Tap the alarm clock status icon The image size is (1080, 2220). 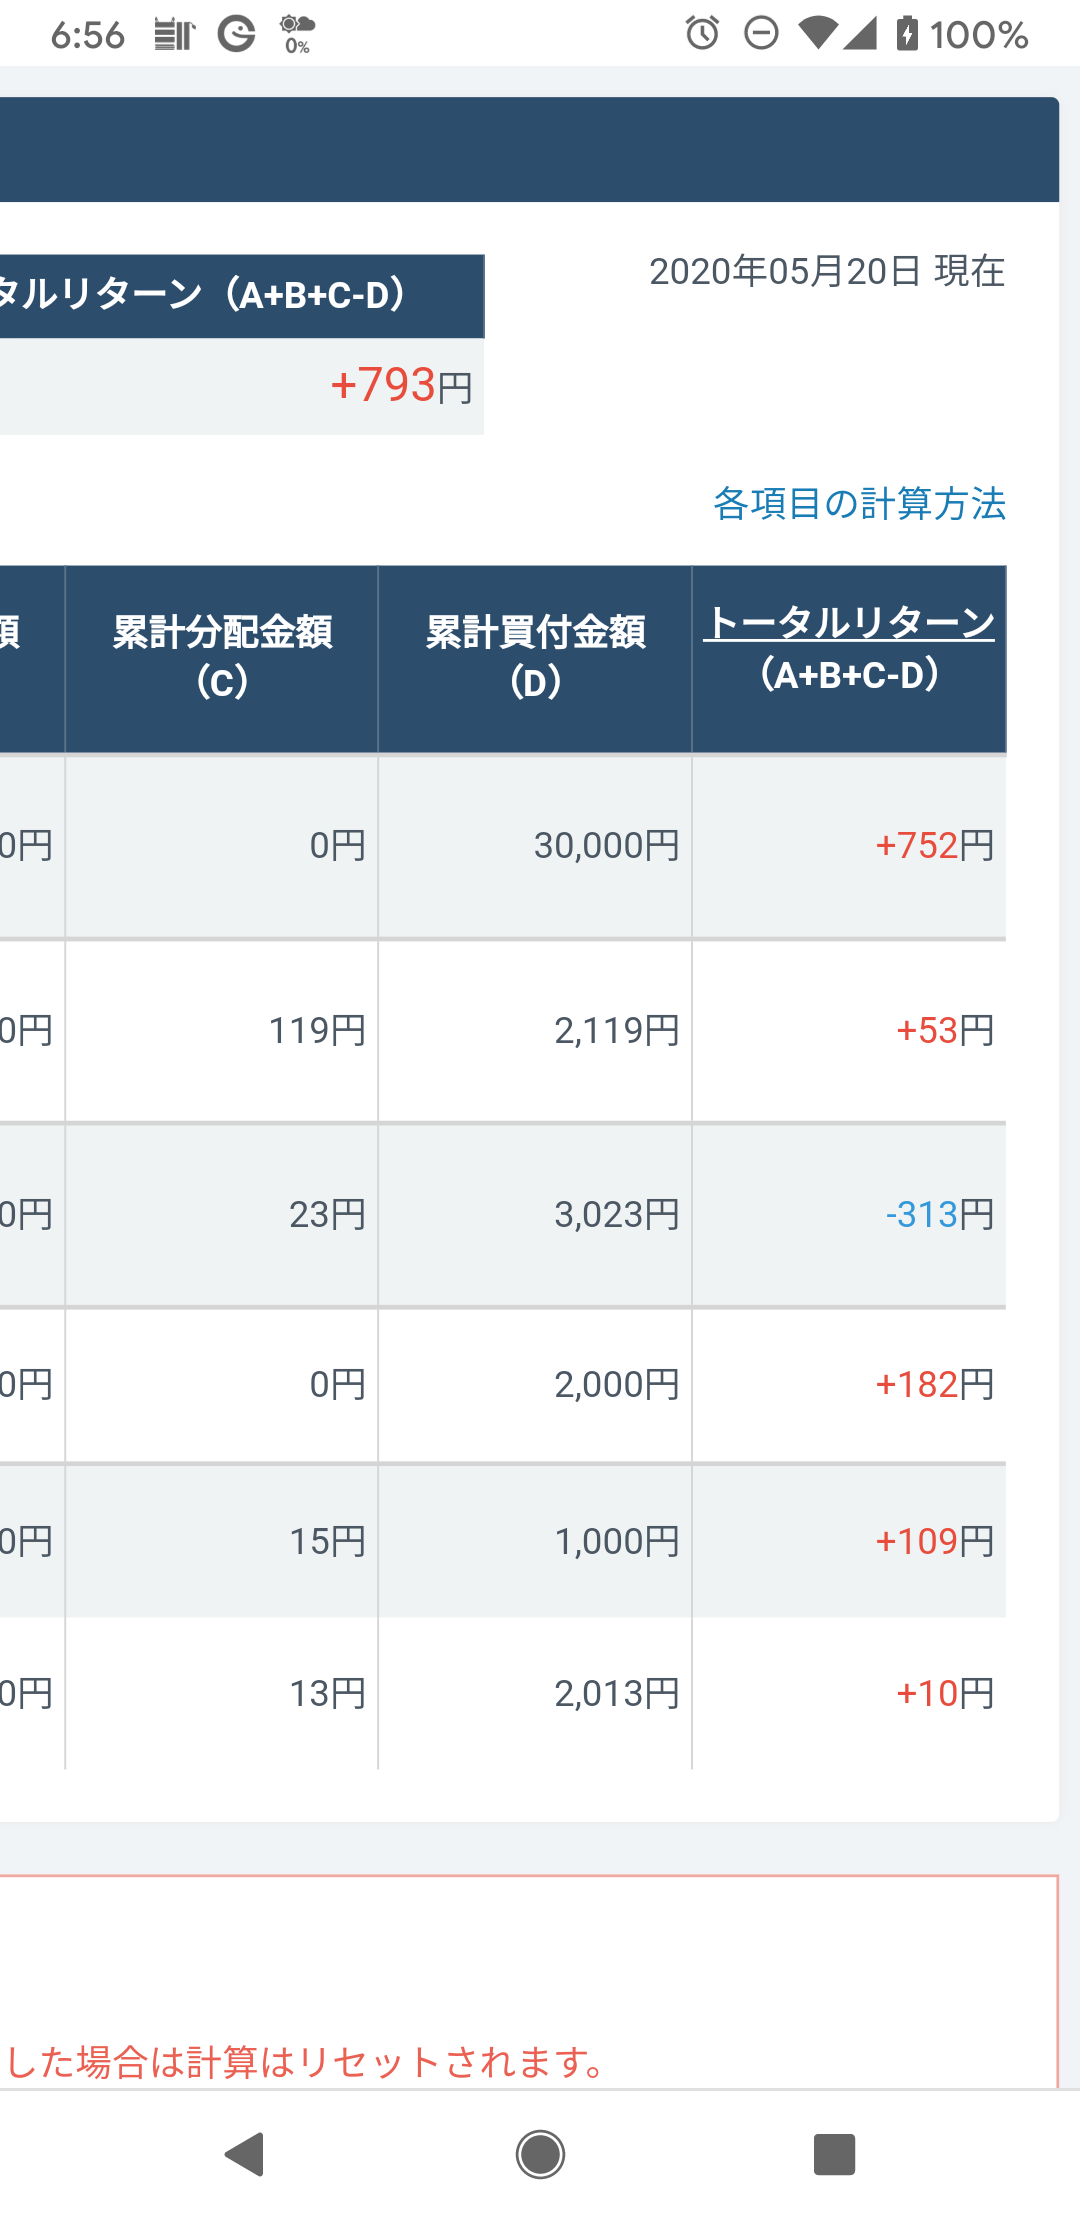[702, 34]
